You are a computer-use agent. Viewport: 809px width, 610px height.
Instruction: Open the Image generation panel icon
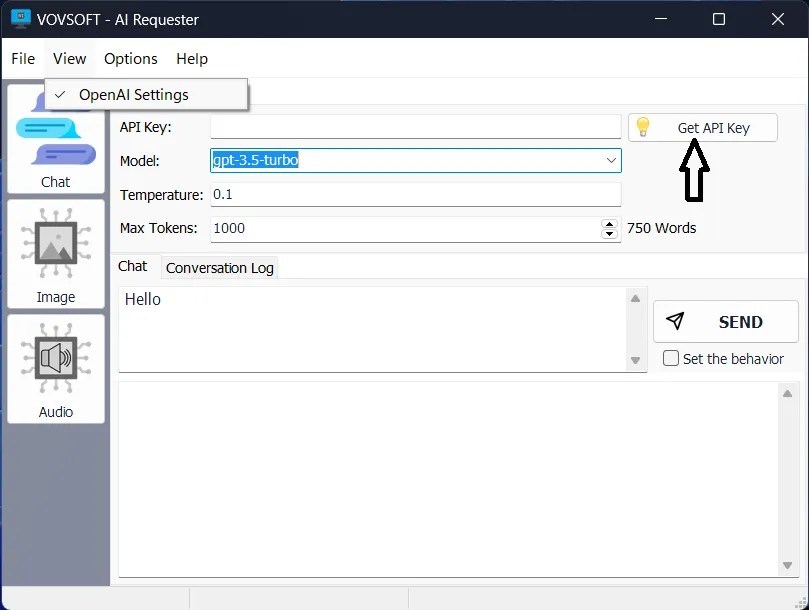(x=55, y=245)
